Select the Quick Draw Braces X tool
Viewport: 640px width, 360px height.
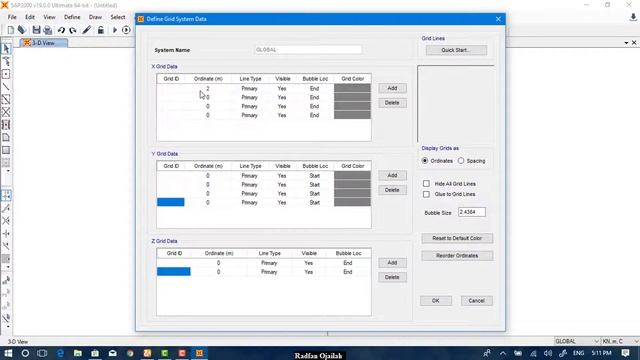(6, 112)
